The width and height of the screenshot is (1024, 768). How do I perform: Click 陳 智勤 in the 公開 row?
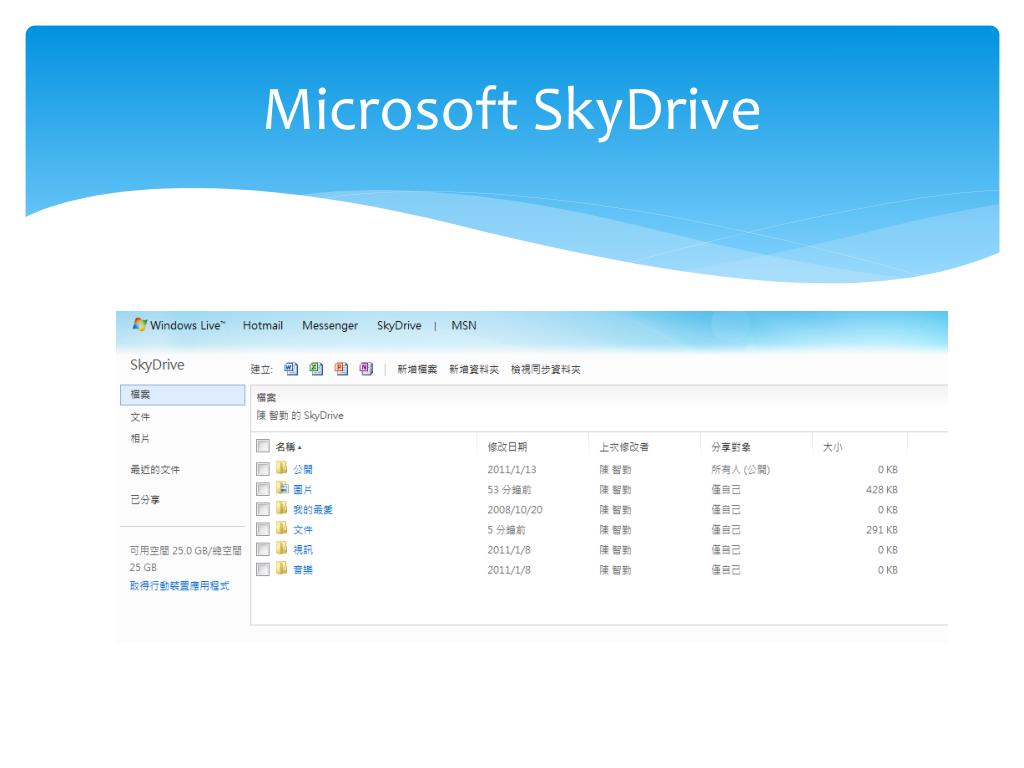point(615,469)
